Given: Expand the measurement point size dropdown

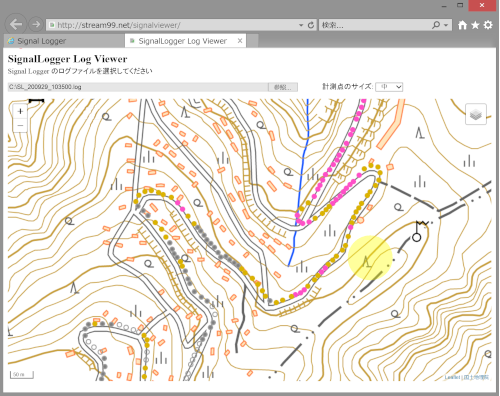Looking at the screenshot, I should [389, 87].
